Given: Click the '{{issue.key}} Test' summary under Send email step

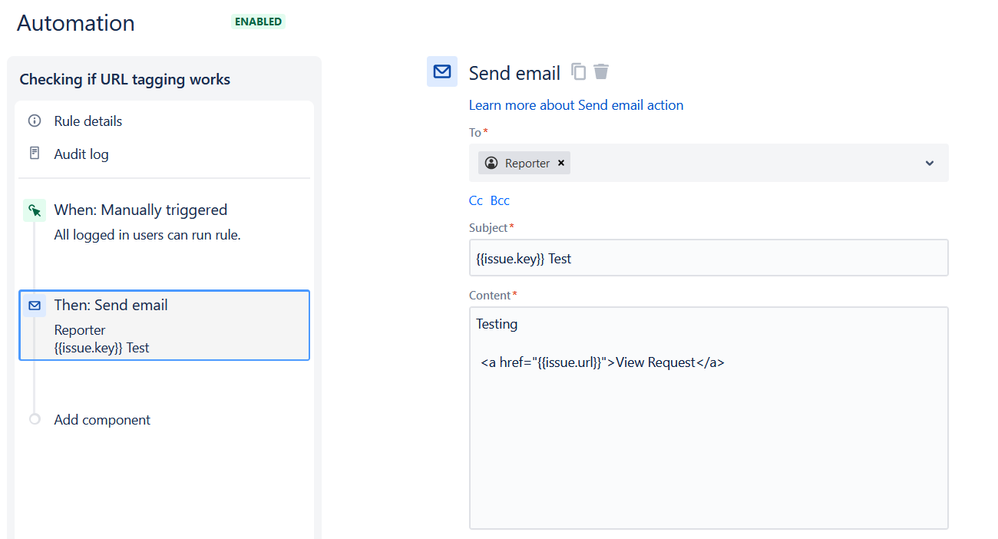Looking at the screenshot, I should coord(101,347).
